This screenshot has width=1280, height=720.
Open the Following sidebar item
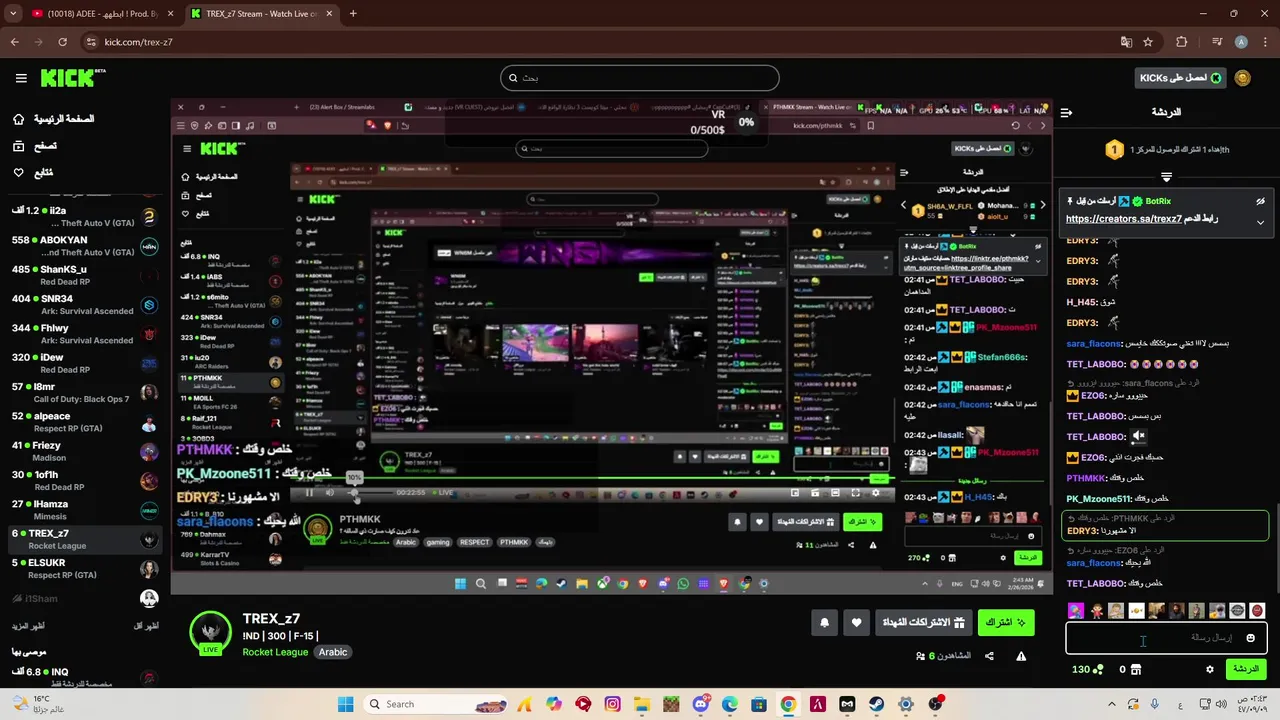[x=33, y=173]
